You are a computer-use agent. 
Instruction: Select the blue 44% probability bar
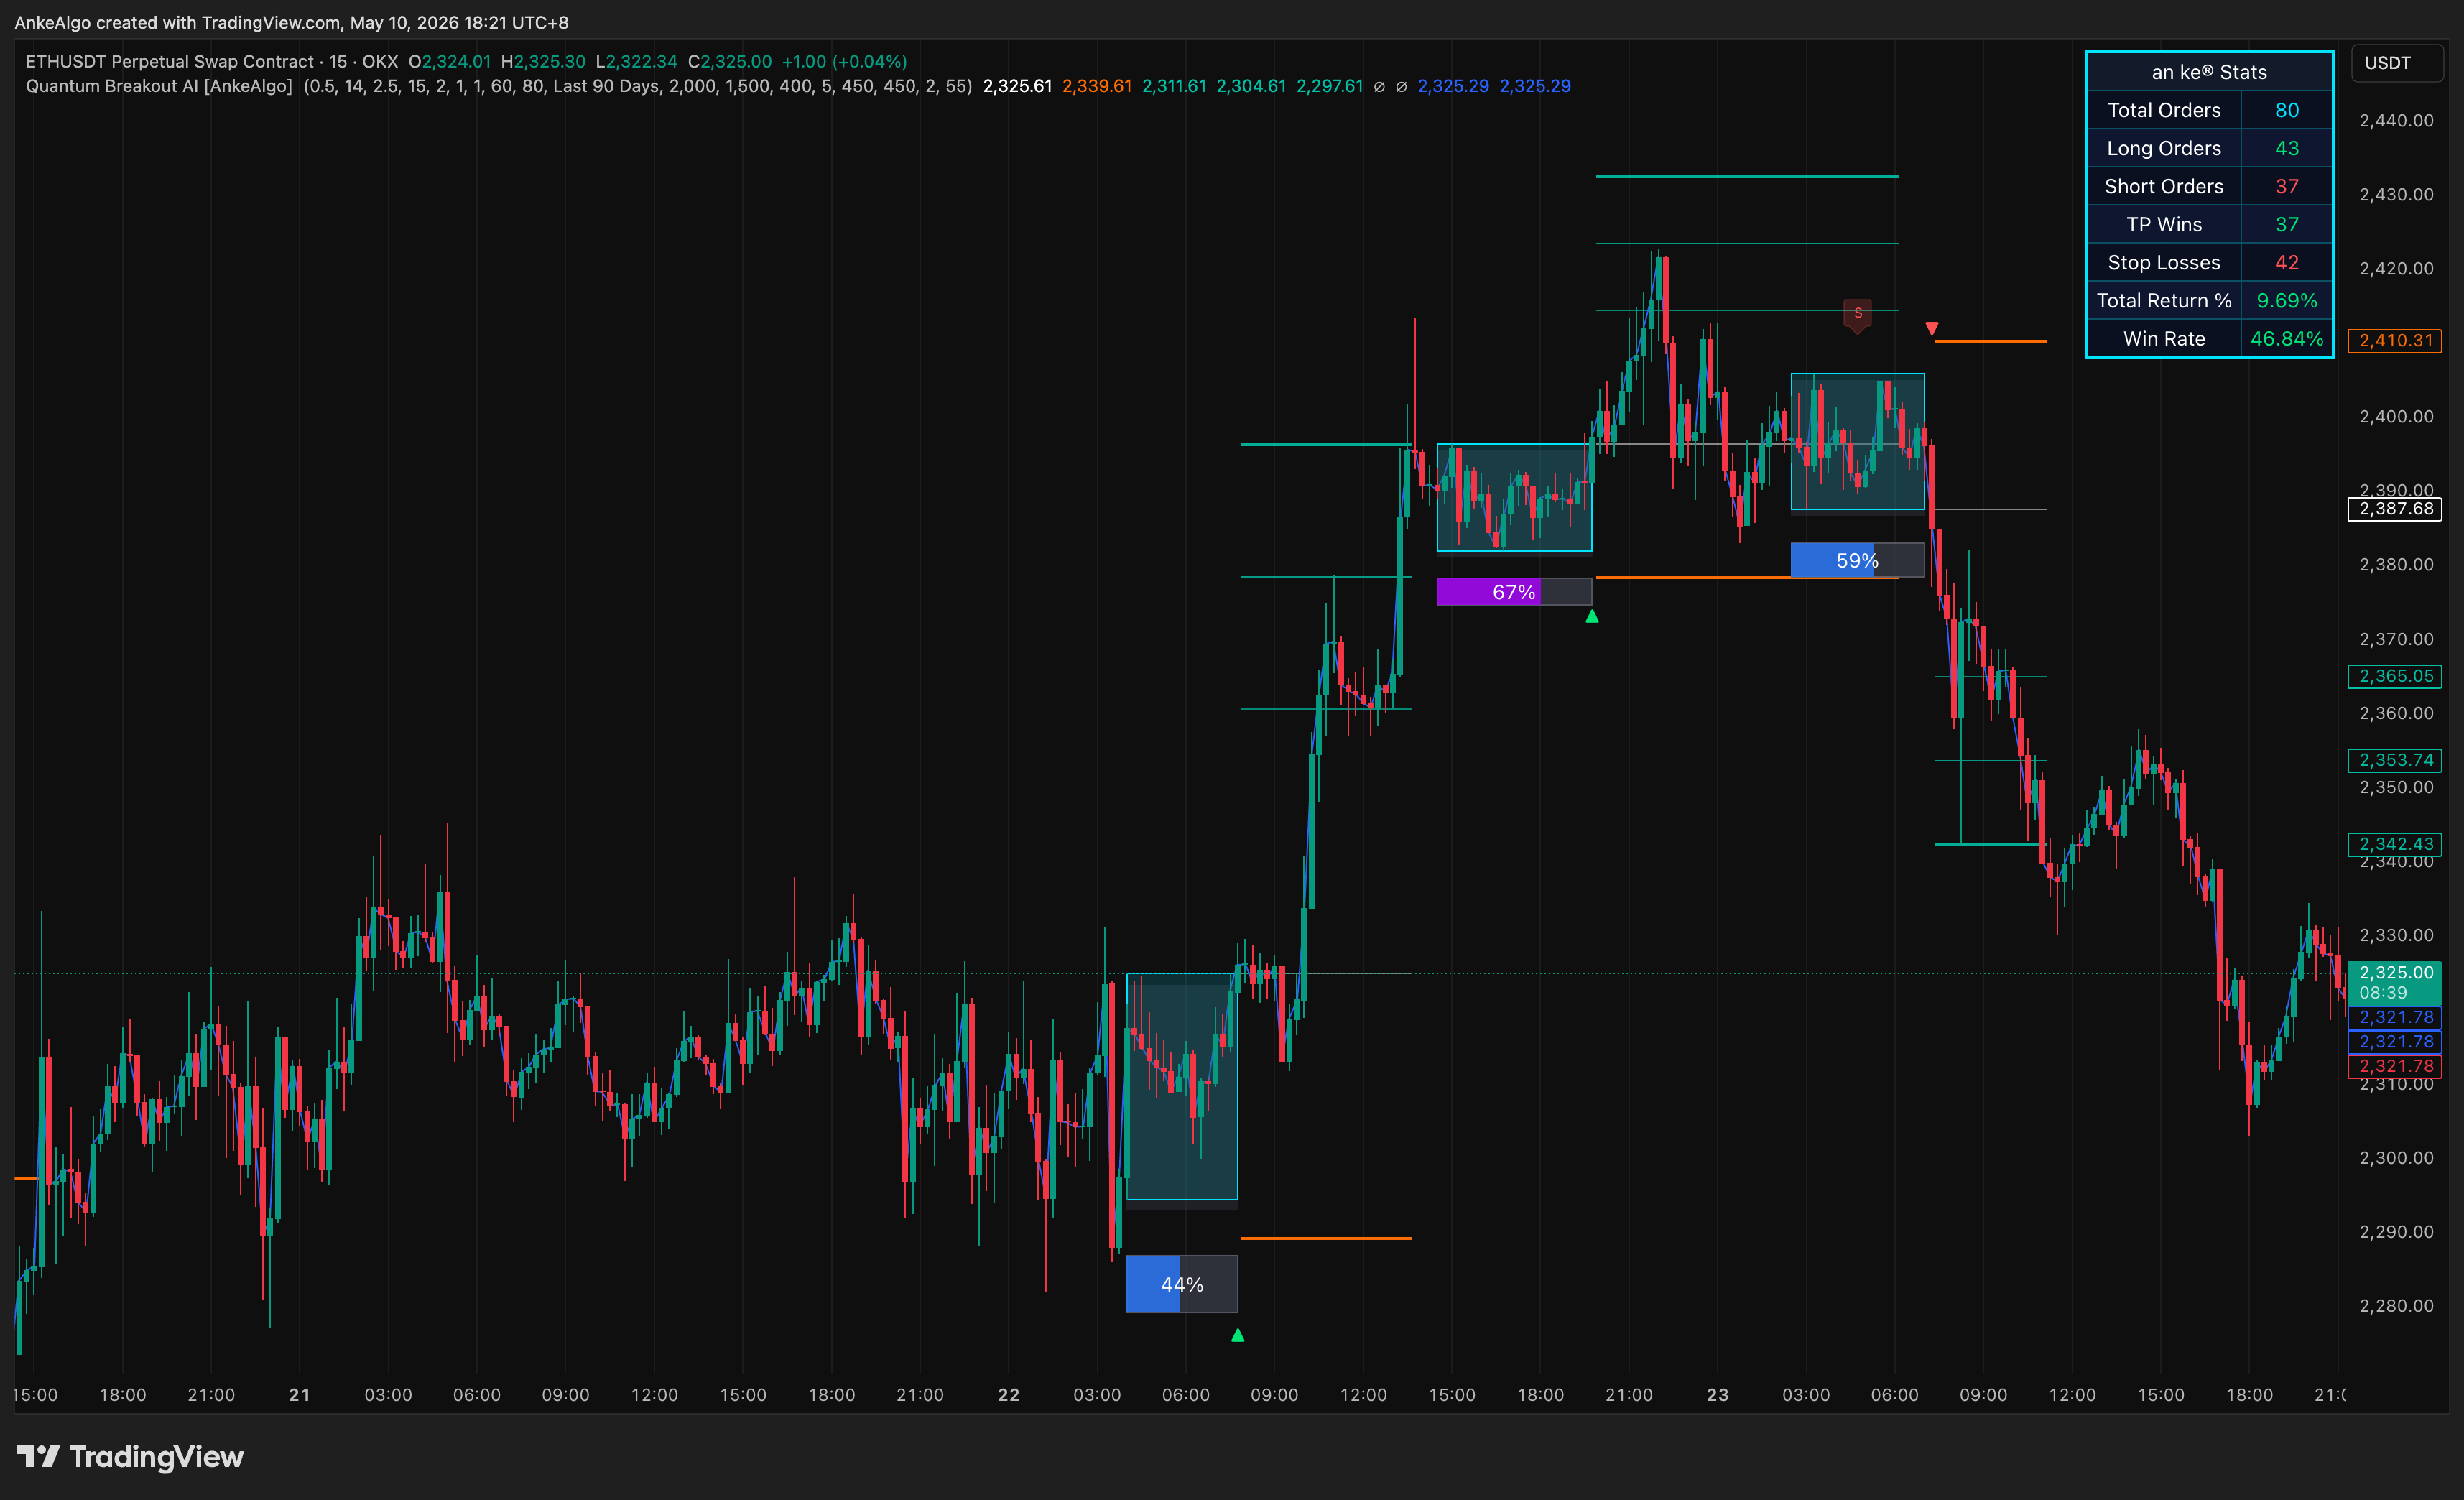tap(1182, 1284)
